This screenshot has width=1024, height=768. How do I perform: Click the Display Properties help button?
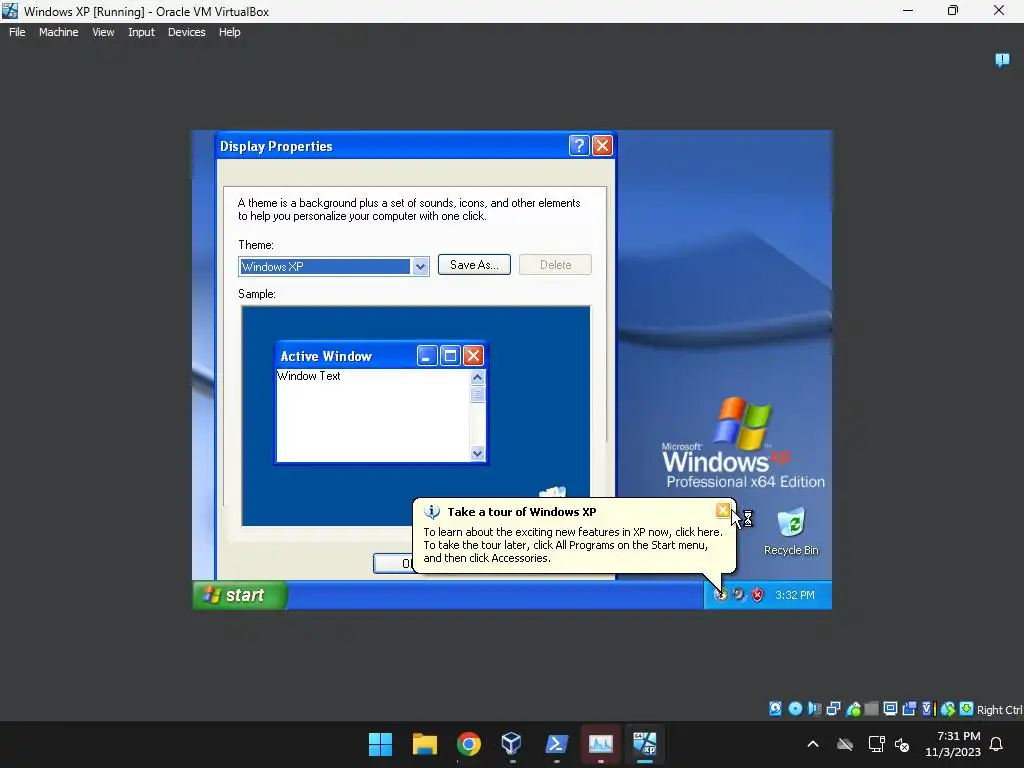coord(579,146)
